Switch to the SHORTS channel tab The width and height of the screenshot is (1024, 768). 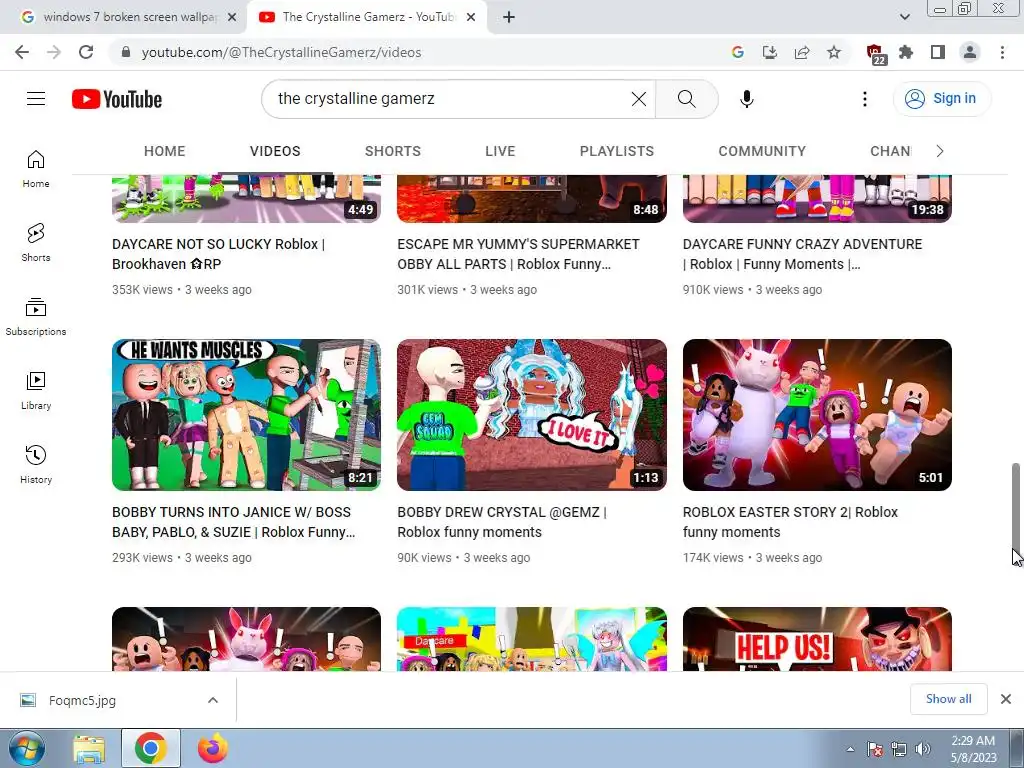[392, 151]
